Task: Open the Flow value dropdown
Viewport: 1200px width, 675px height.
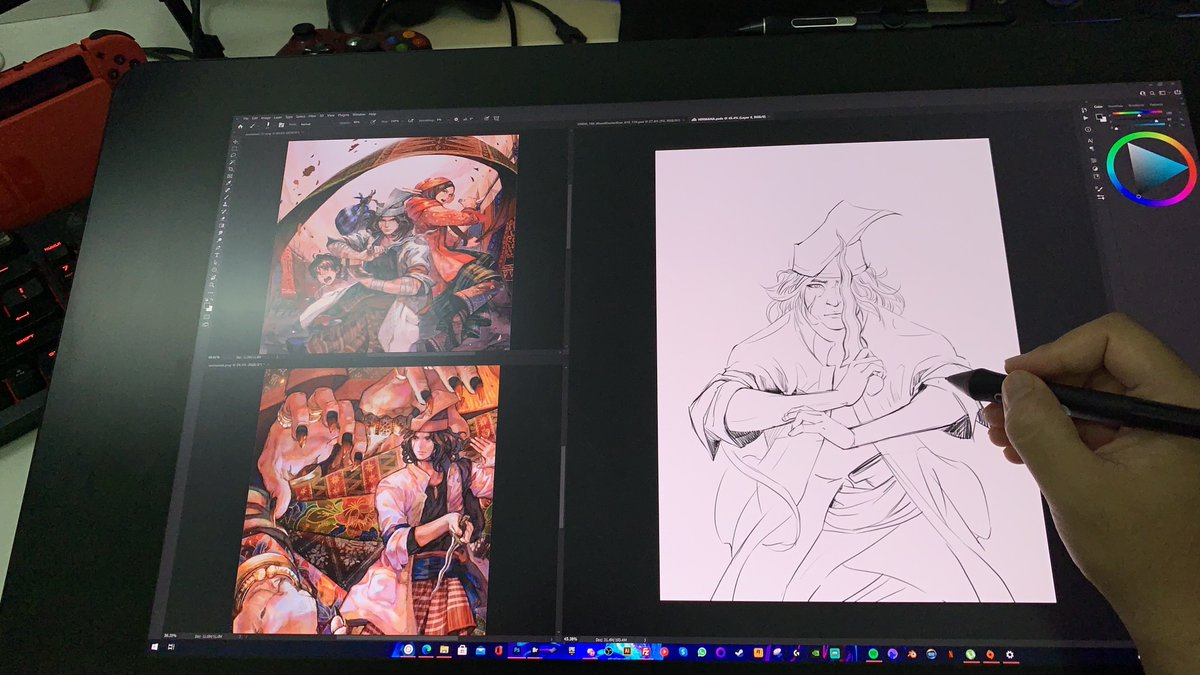Action: tap(394, 121)
